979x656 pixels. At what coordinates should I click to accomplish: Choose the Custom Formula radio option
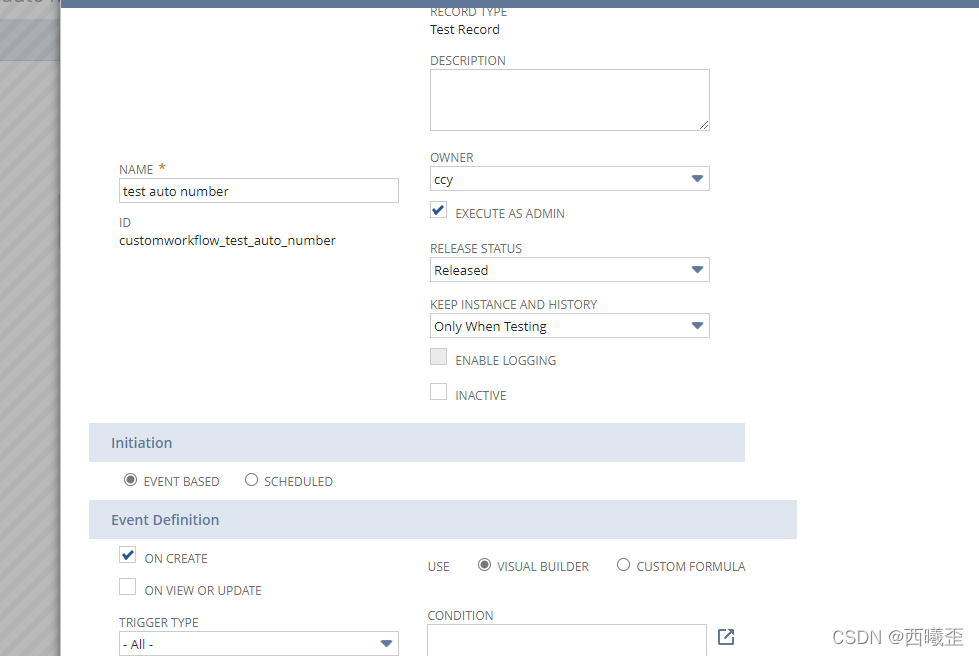click(623, 565)
